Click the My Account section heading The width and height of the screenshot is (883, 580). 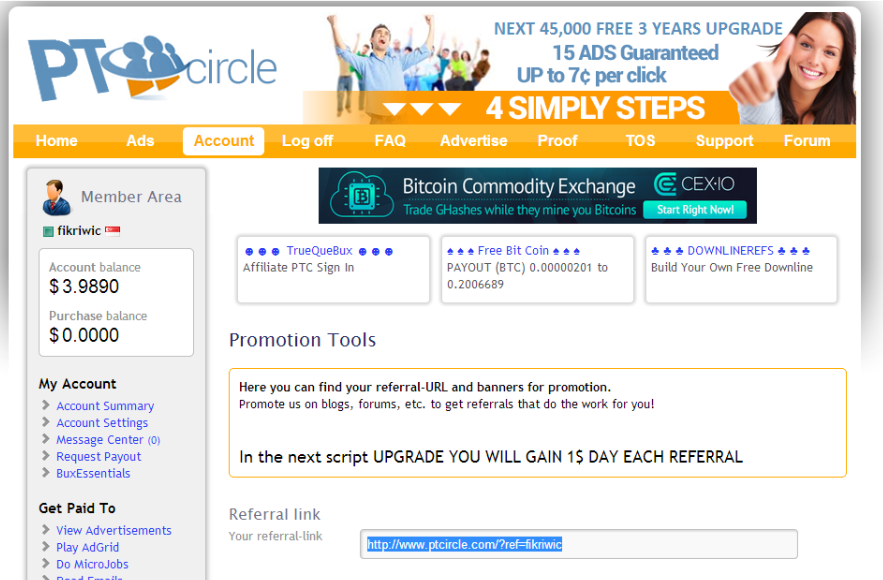[x=77, y=384]
